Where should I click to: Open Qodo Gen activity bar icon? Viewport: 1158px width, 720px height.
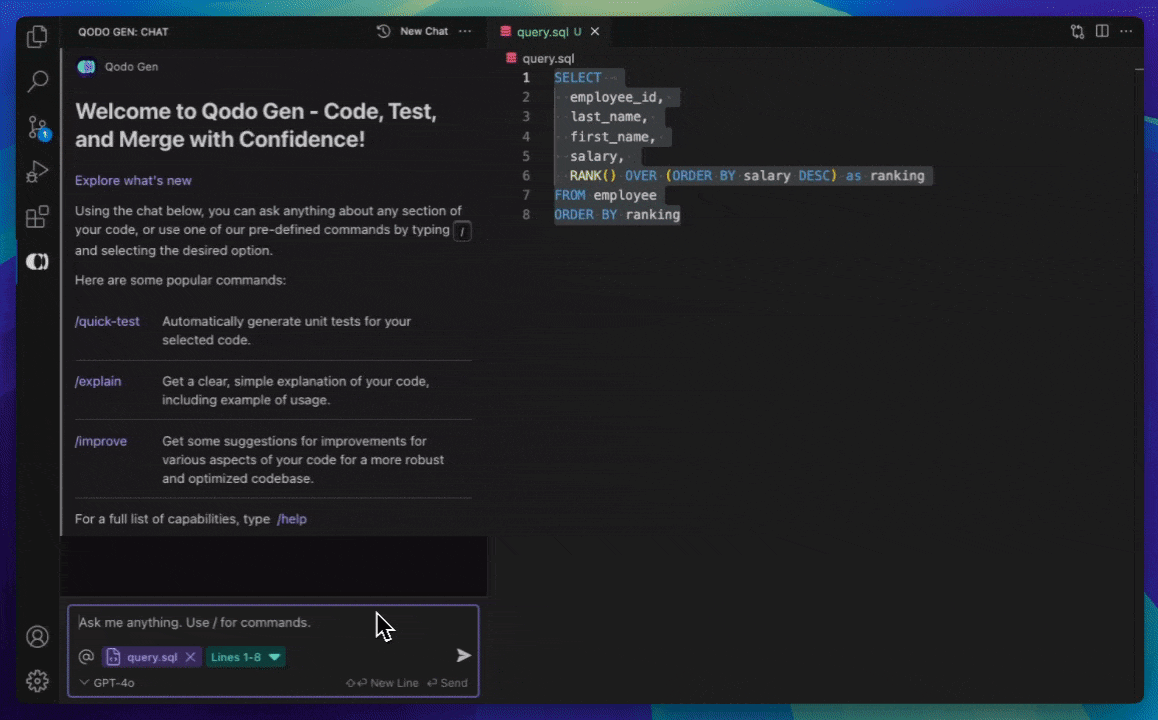[x=37, y=261]
